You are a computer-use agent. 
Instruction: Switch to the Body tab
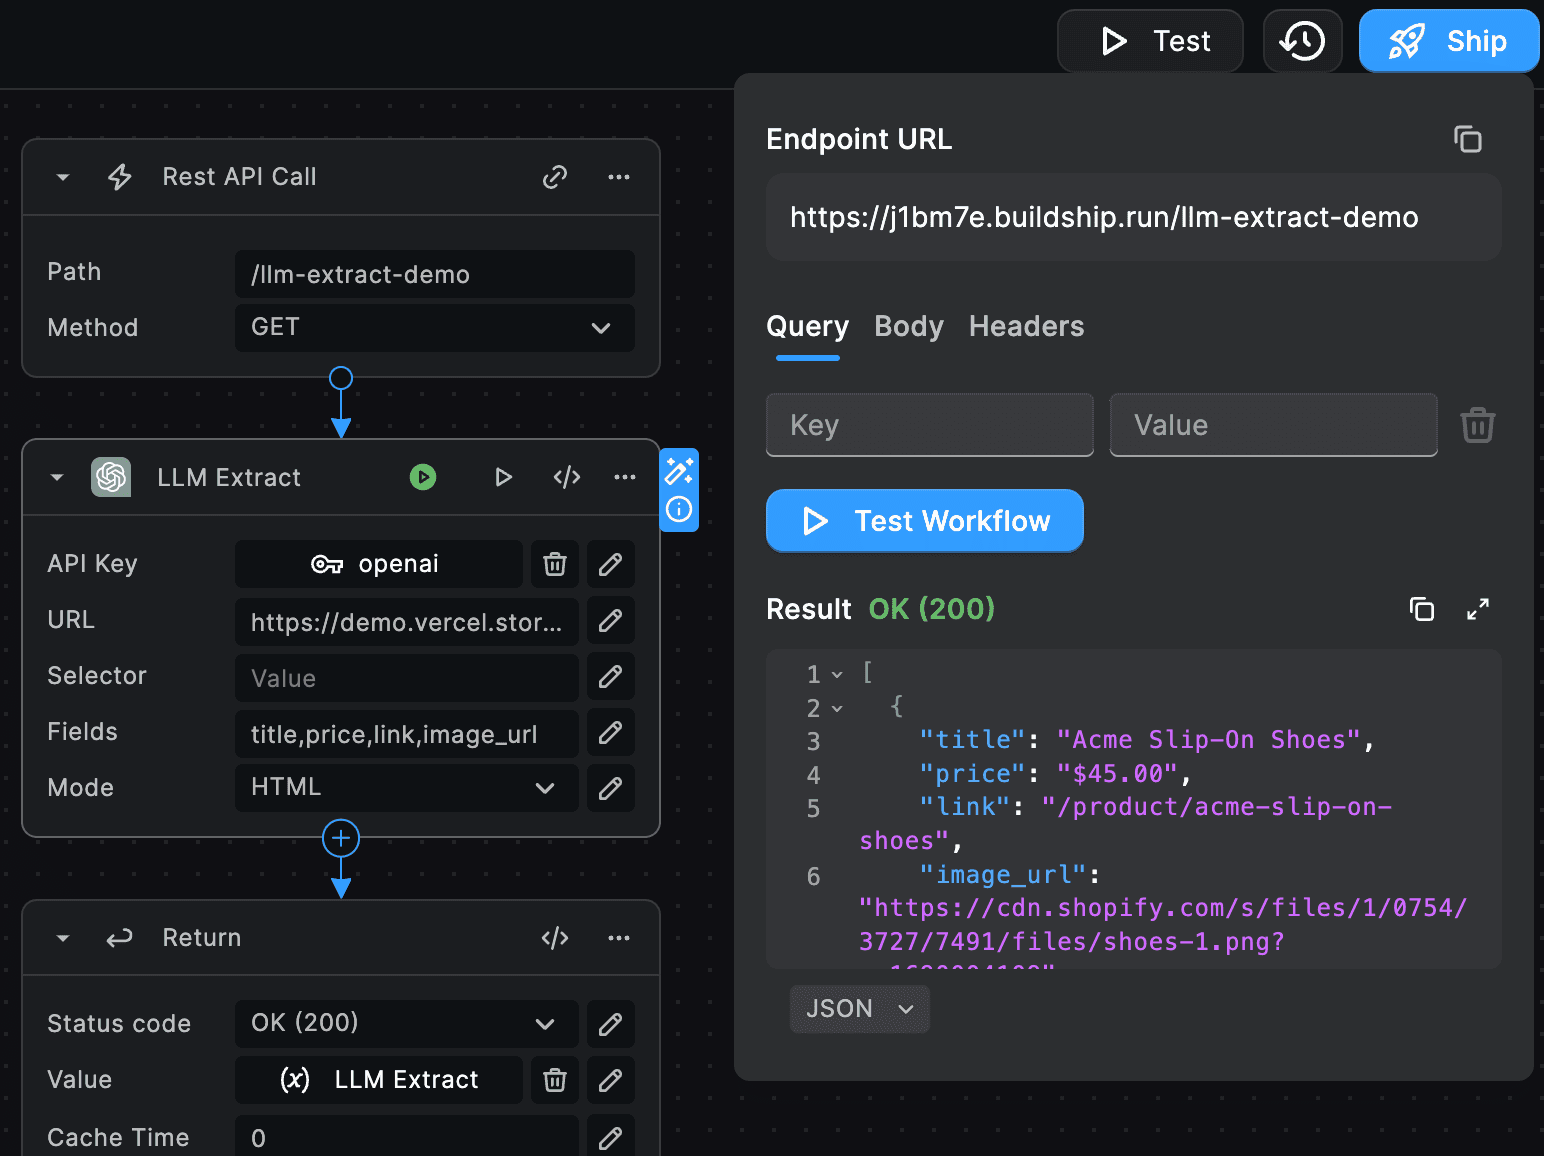[908, 326]
